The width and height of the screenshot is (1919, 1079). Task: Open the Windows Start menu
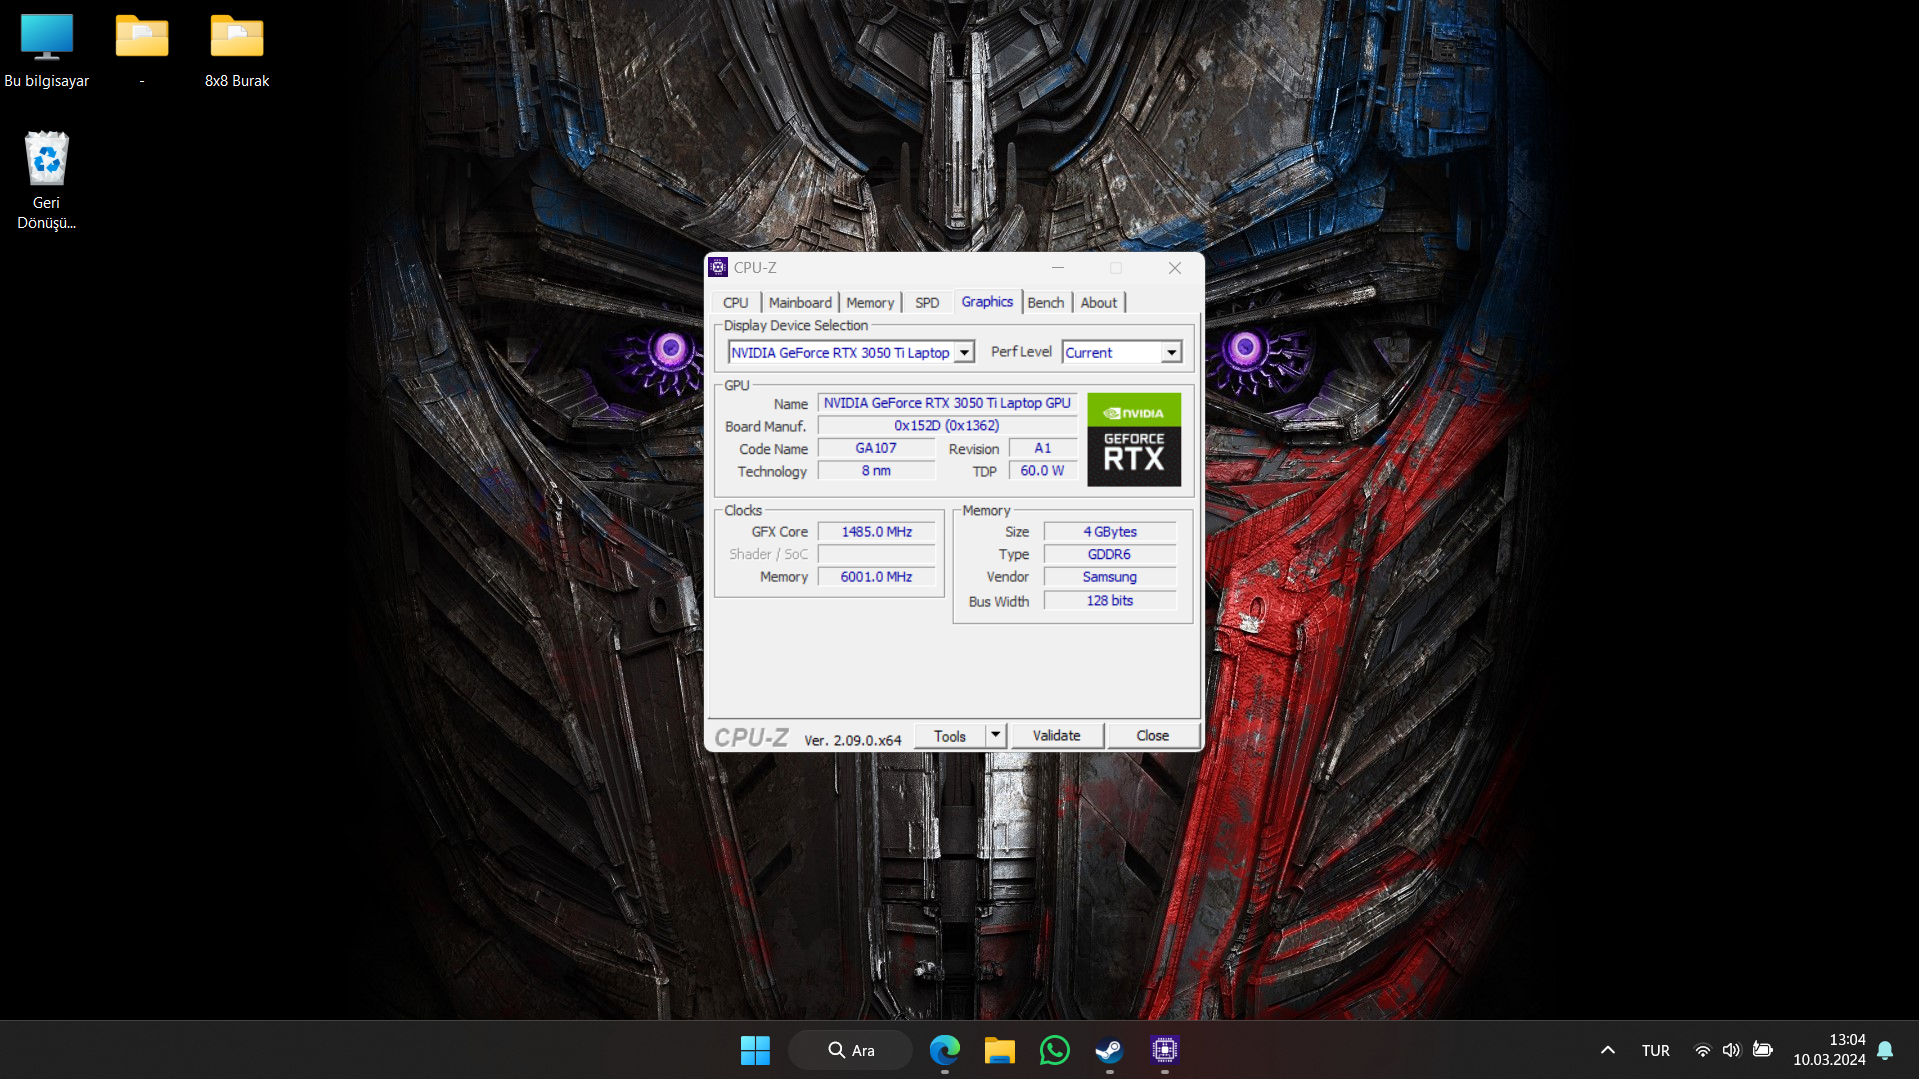[x=755, y=1050]
